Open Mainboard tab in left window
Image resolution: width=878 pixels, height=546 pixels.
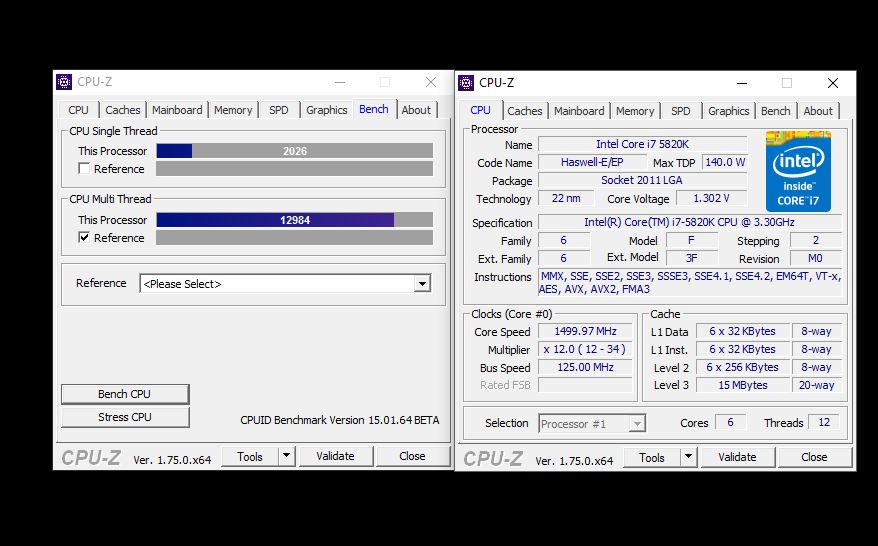(x=177, y=110)
